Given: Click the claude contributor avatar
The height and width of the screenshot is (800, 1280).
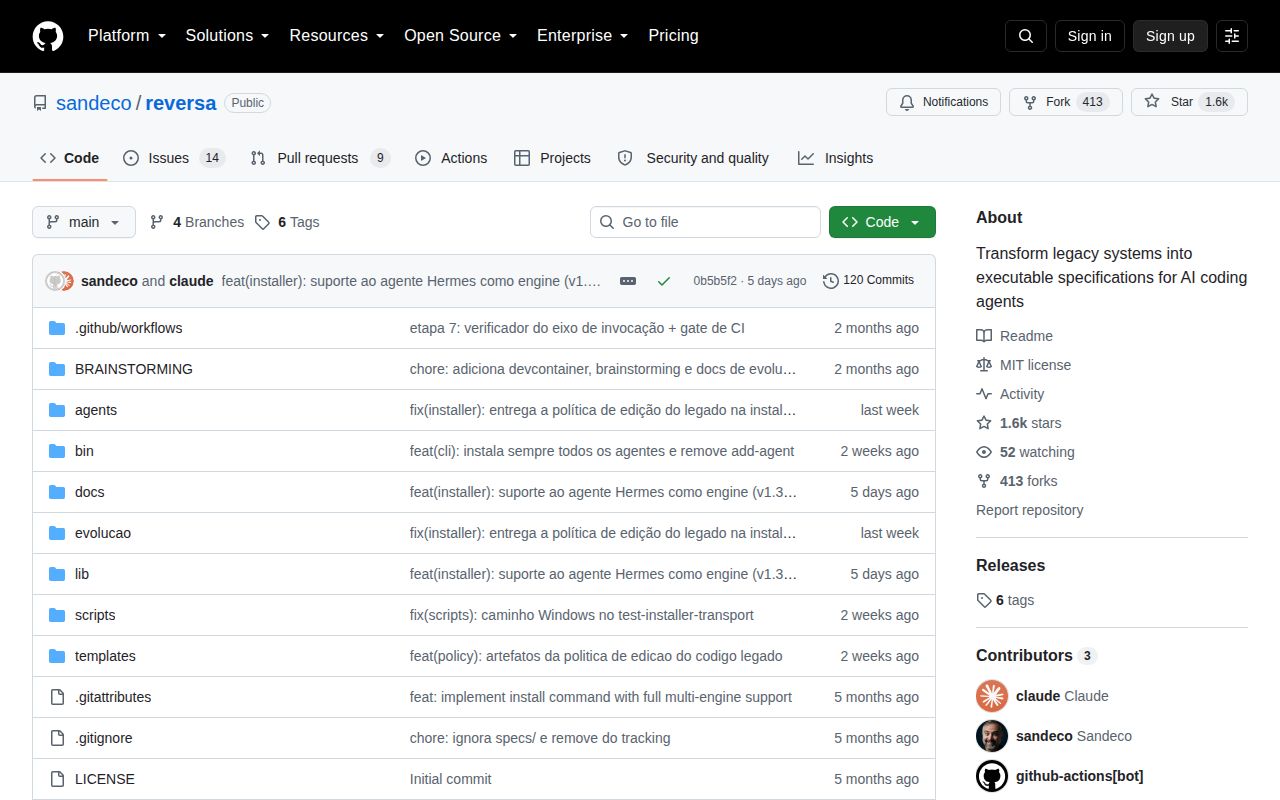Looking at the screenshot, I should pos(992,696).
